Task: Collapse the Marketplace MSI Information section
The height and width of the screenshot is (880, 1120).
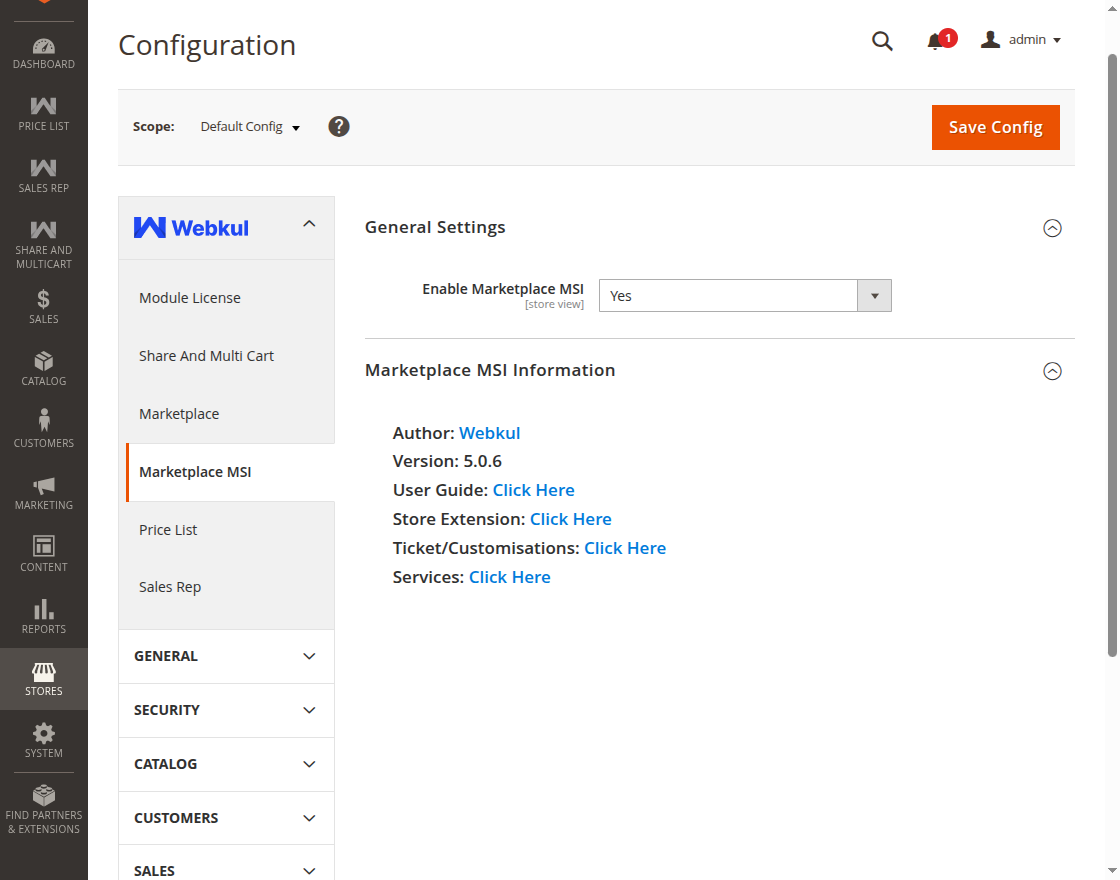Action: point(1052,371)
